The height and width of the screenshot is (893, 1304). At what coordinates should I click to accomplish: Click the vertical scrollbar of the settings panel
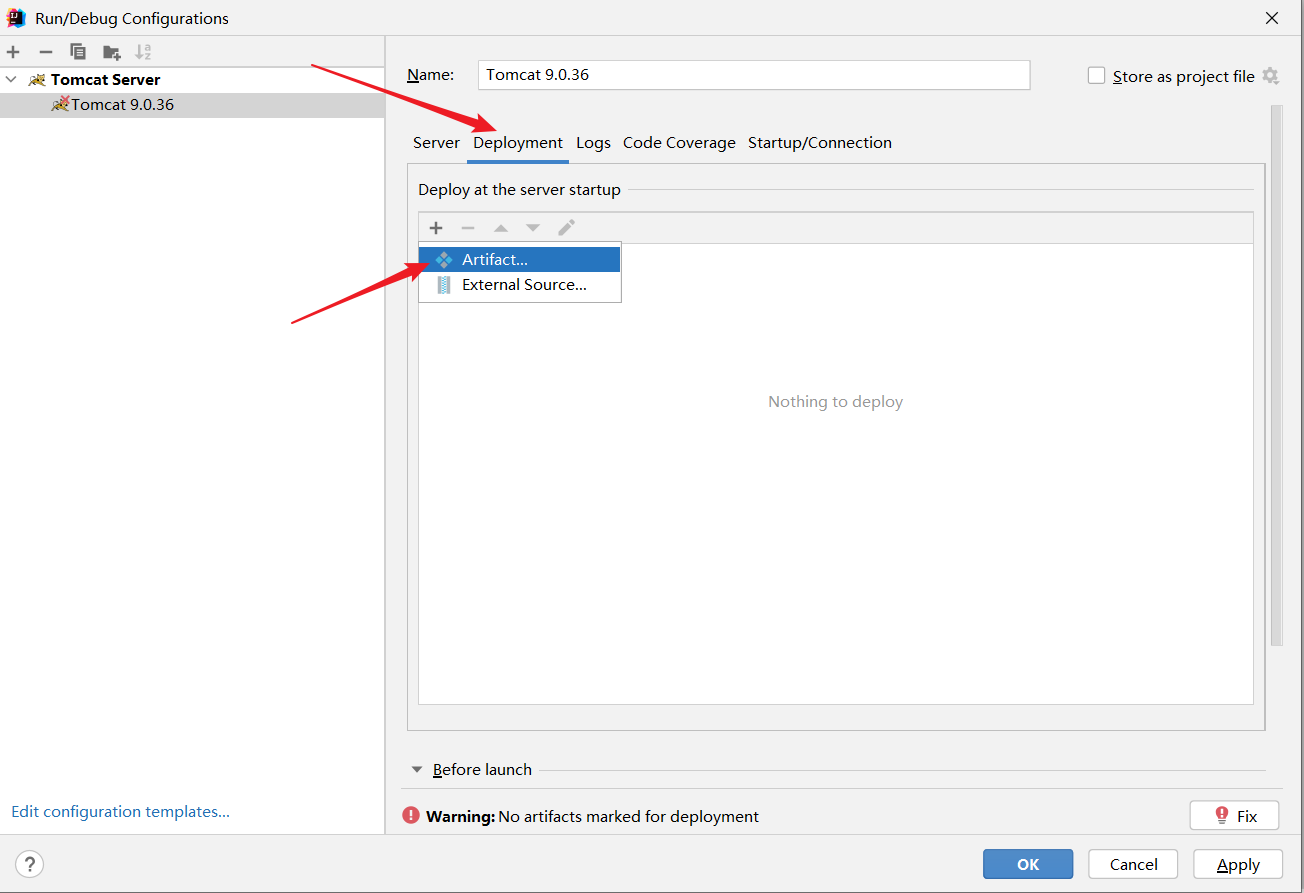tap(1276, 375)
